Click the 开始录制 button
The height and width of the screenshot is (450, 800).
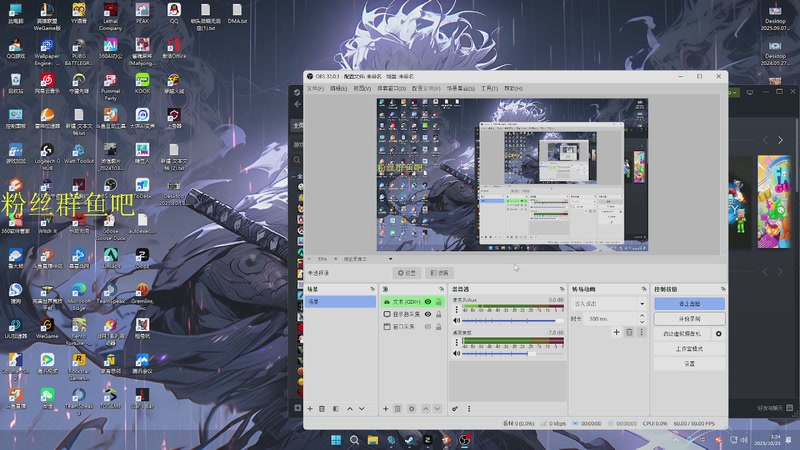click(689, 319)
